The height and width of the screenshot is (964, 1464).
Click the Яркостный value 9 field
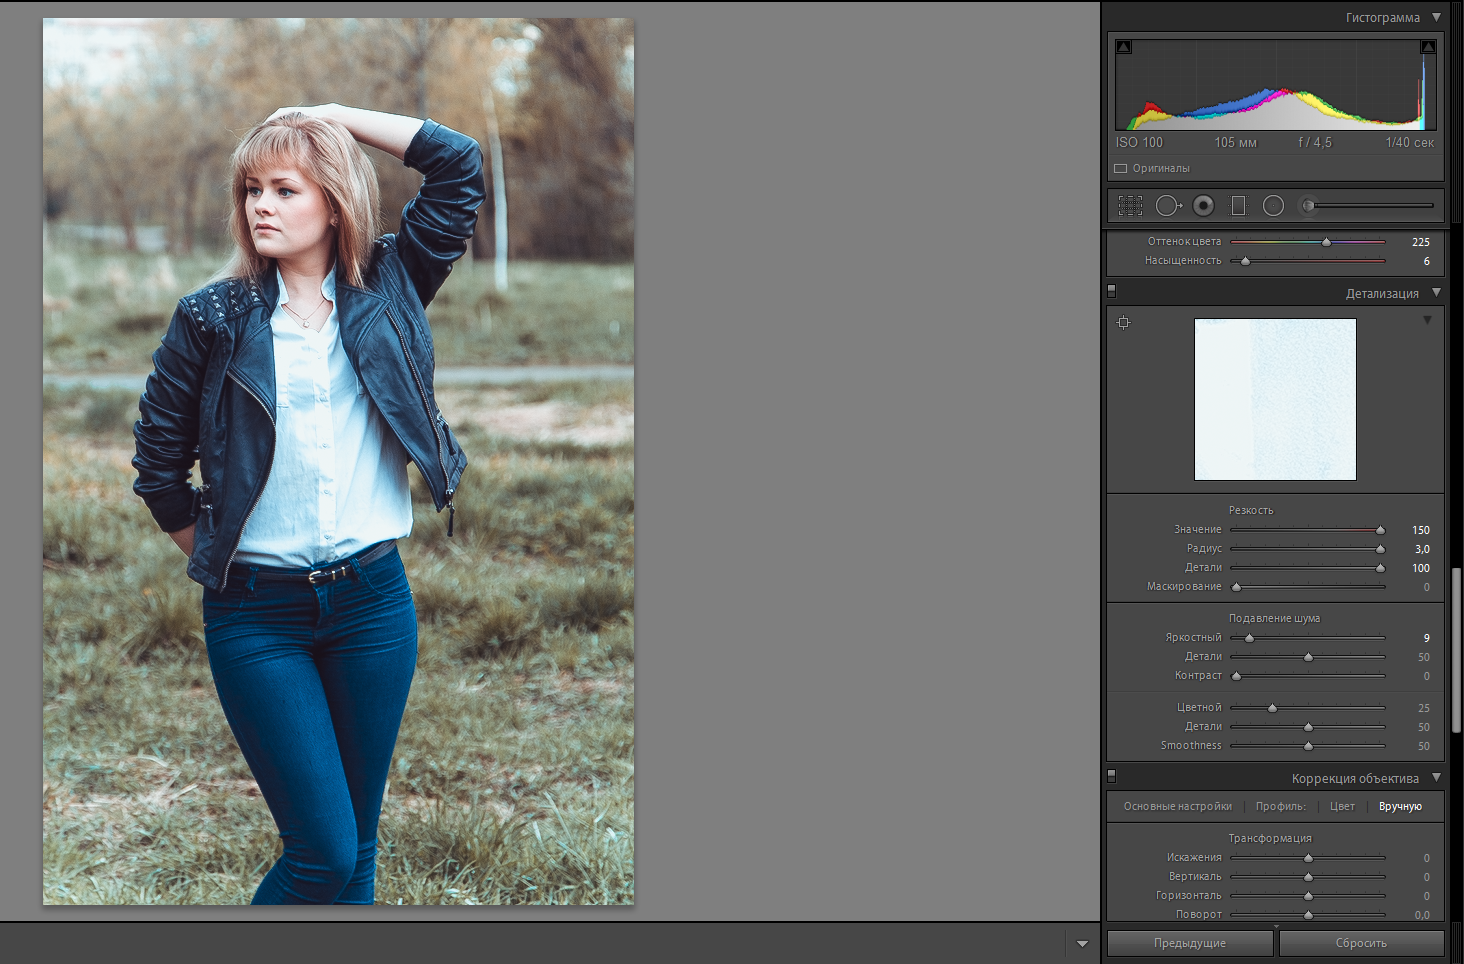click(x=1426, y=638)
